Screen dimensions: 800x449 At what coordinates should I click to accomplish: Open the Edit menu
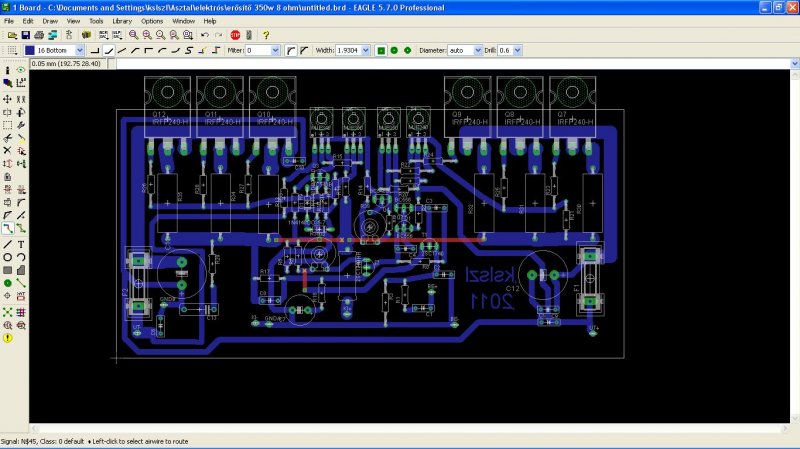(x=28, y=21)
